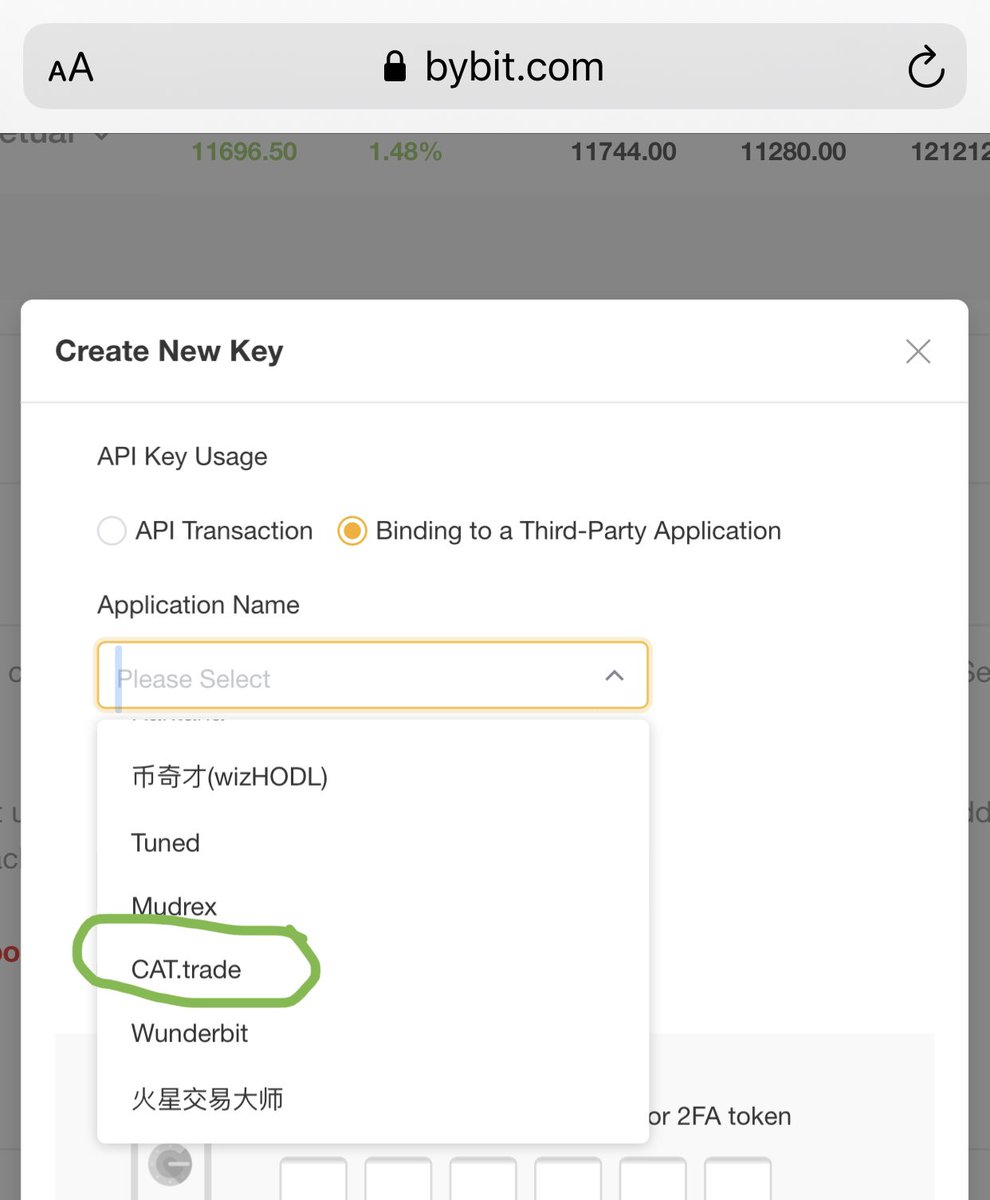Choose CAT.trade from the application list

(x=373, y=970)
